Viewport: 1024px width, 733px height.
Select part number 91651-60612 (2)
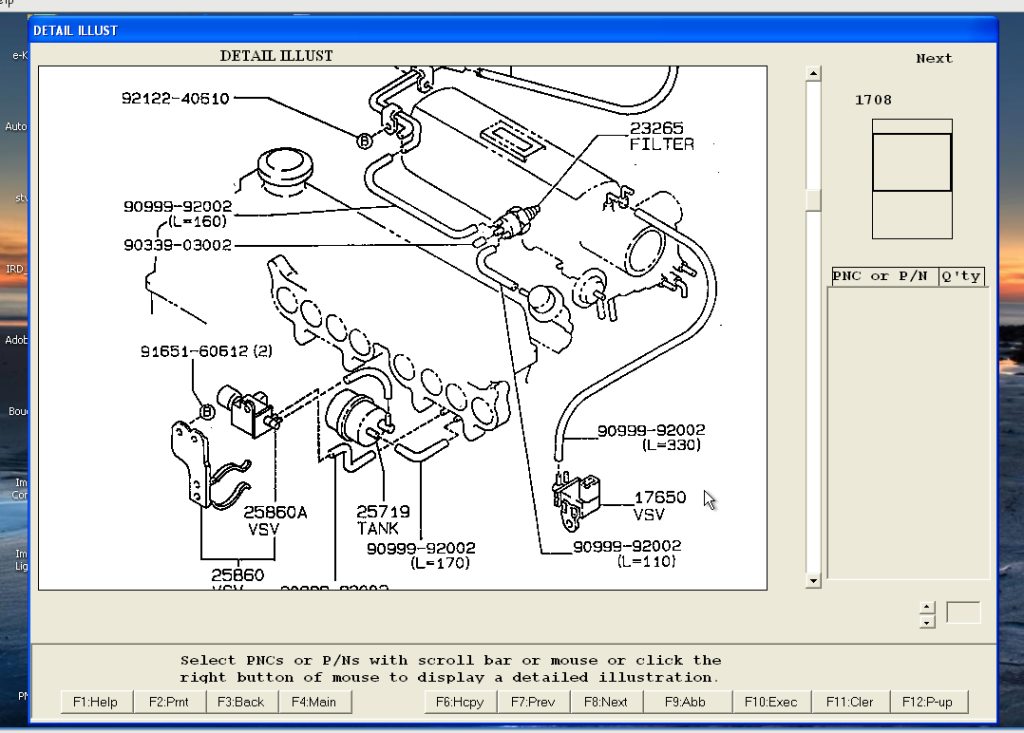pos(206,351)
